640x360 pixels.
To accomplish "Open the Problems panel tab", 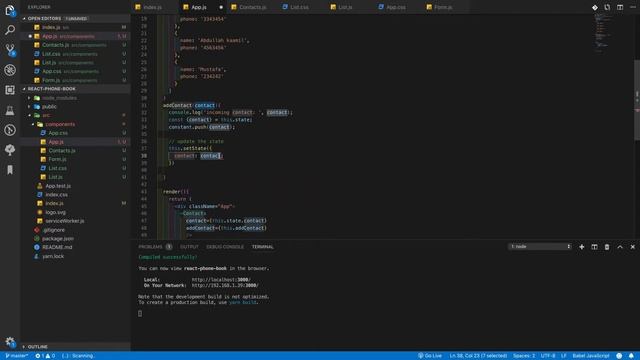I will point(155,247).
